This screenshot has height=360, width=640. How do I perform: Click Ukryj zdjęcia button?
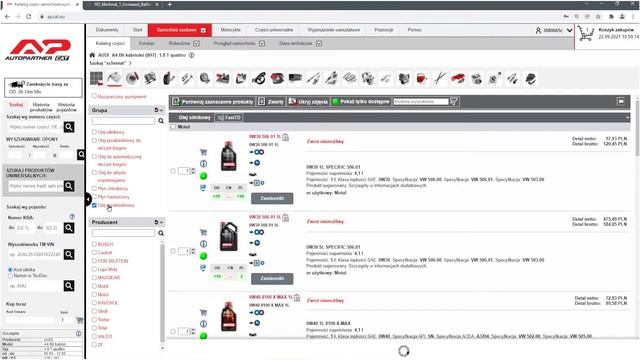coord(308,101)
